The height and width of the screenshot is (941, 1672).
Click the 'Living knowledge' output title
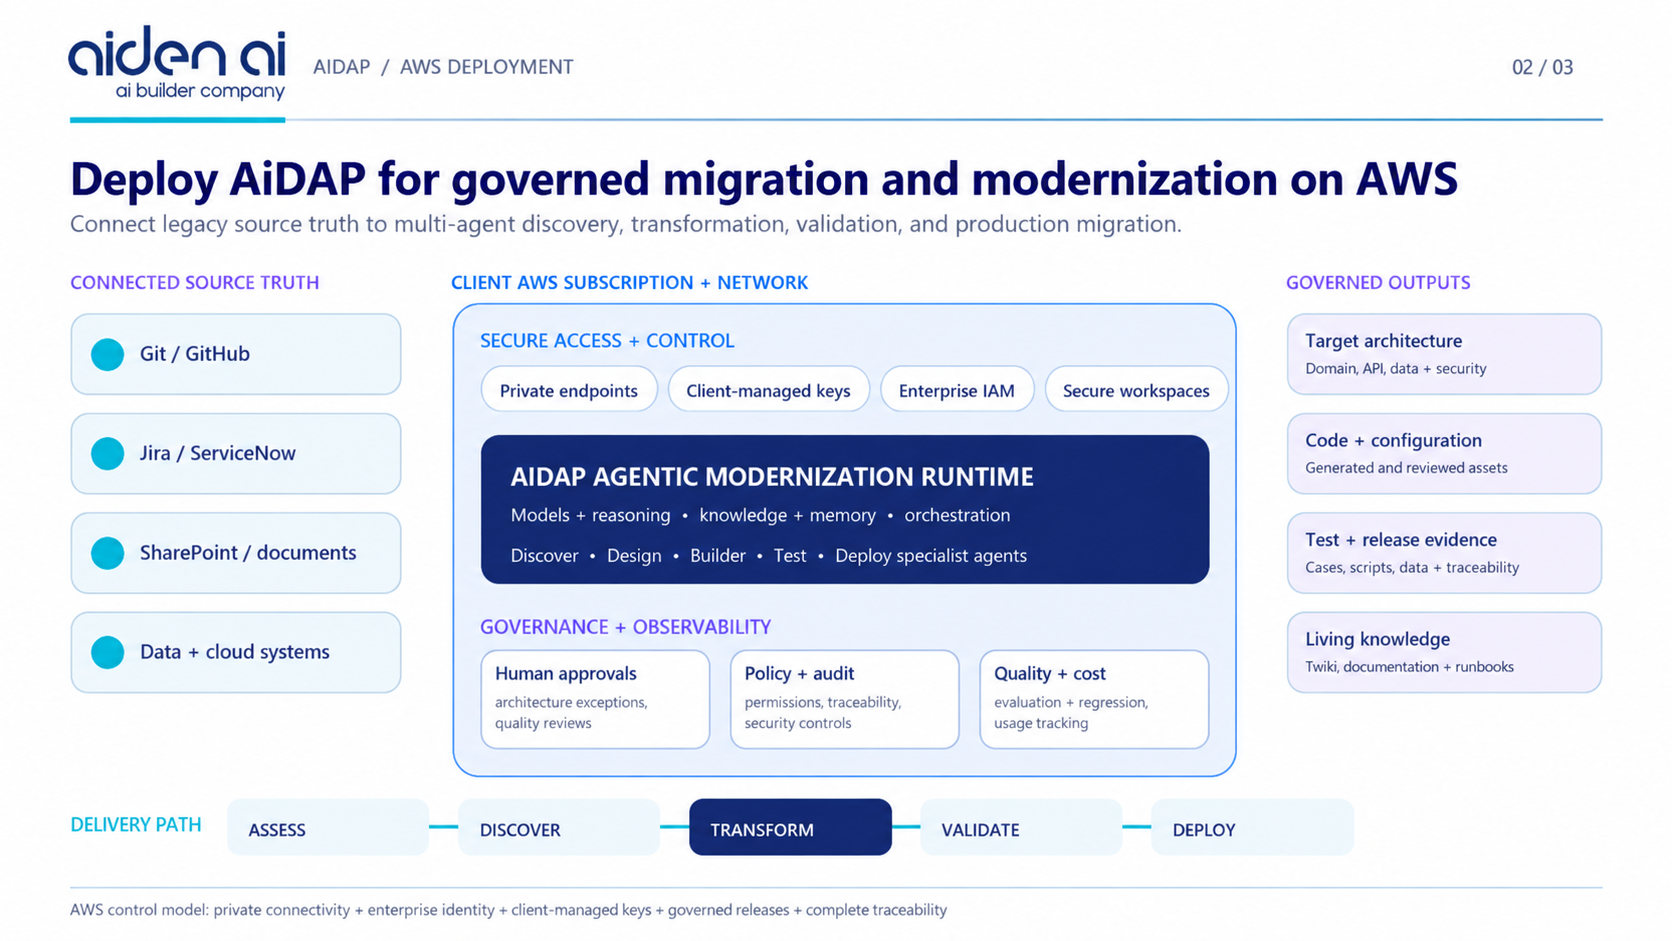pos(1378,639)
